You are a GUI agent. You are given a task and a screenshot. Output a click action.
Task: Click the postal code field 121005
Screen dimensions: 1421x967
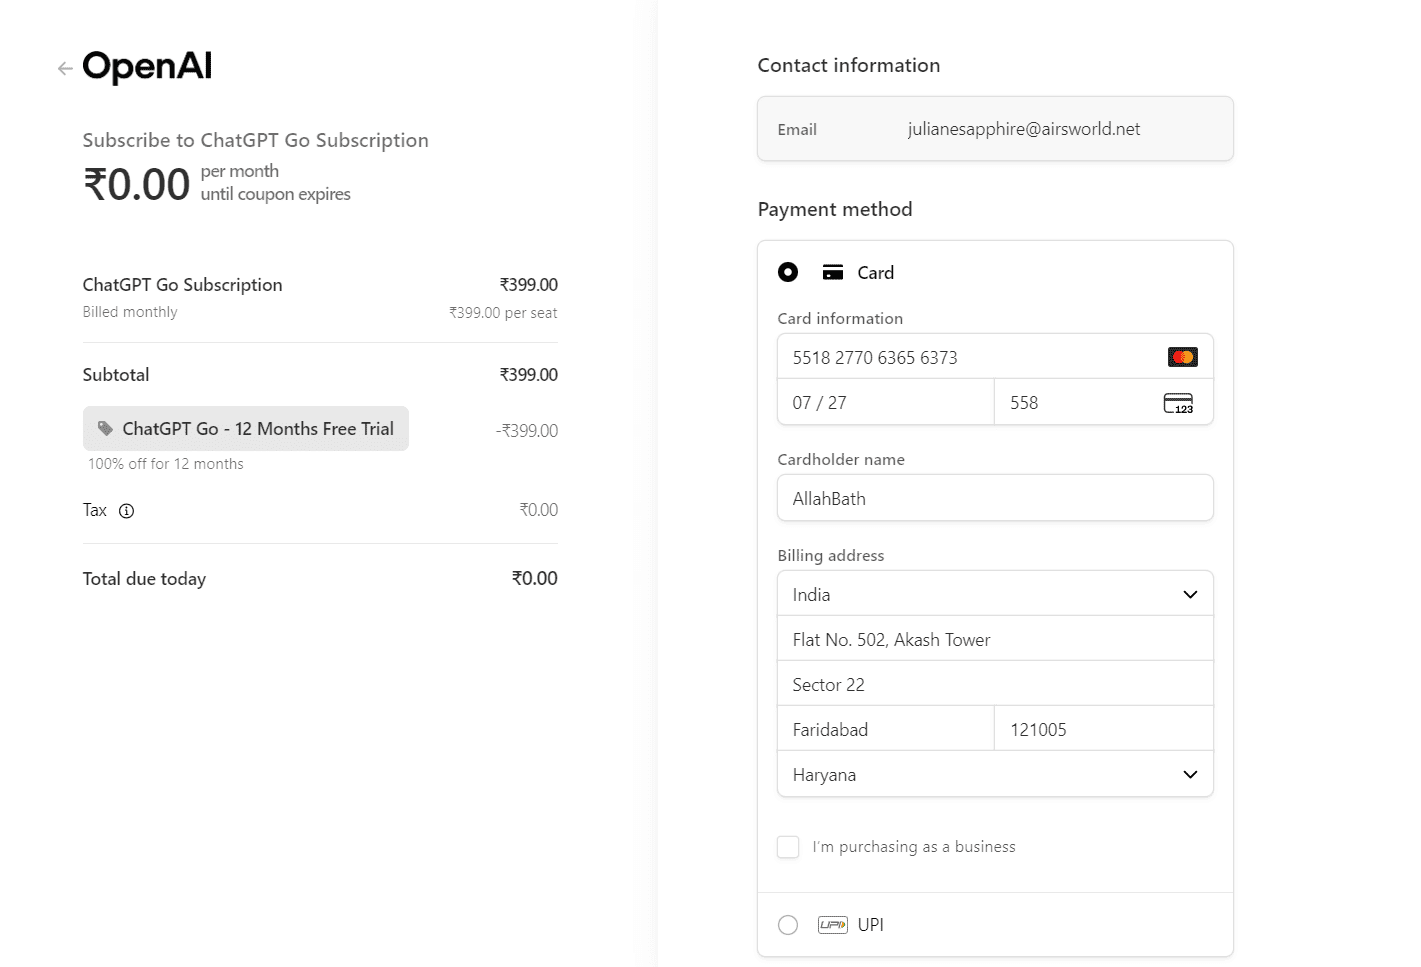point(1103,730)
